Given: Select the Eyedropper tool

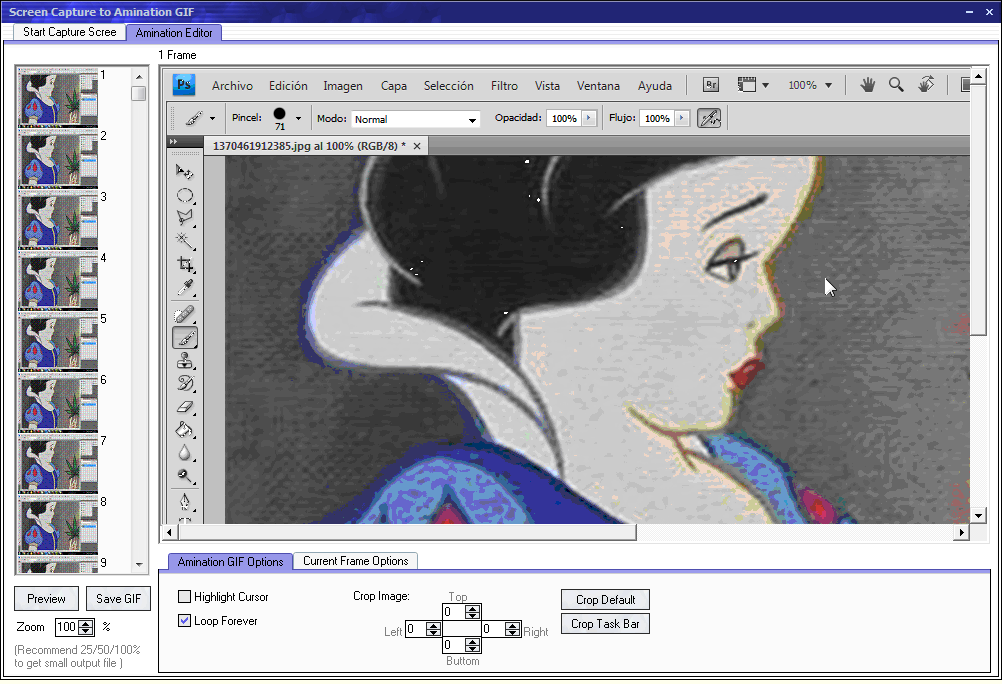Looking at the screenshot, I should (x=185, y=288).
